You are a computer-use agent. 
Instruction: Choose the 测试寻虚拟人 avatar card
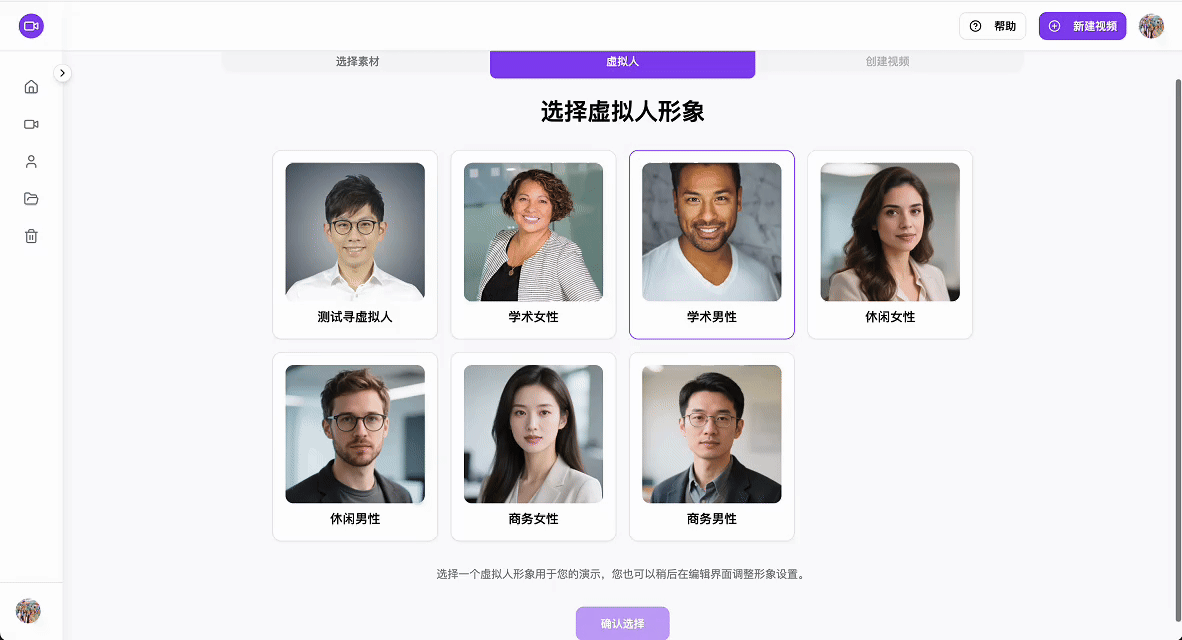pos(355,245)
